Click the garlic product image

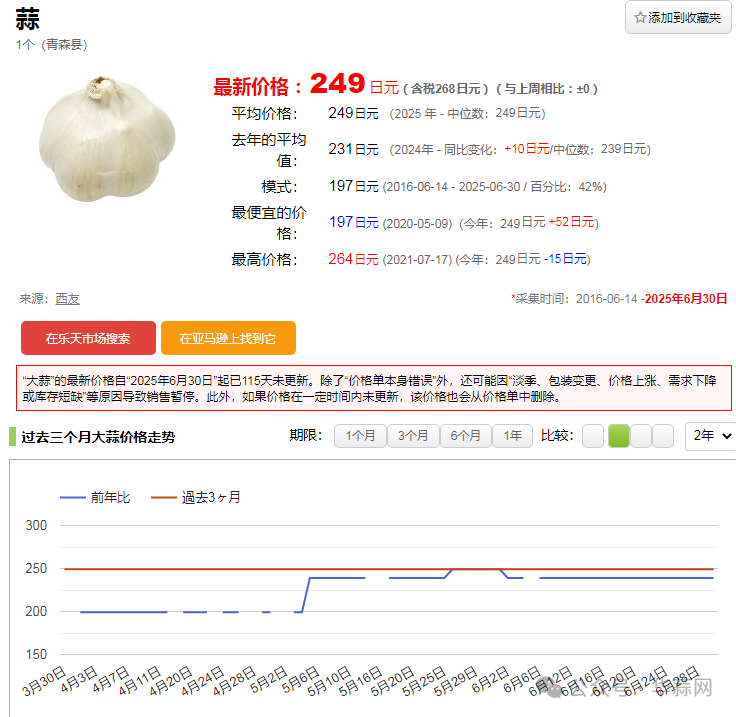(x=108, y=138)
